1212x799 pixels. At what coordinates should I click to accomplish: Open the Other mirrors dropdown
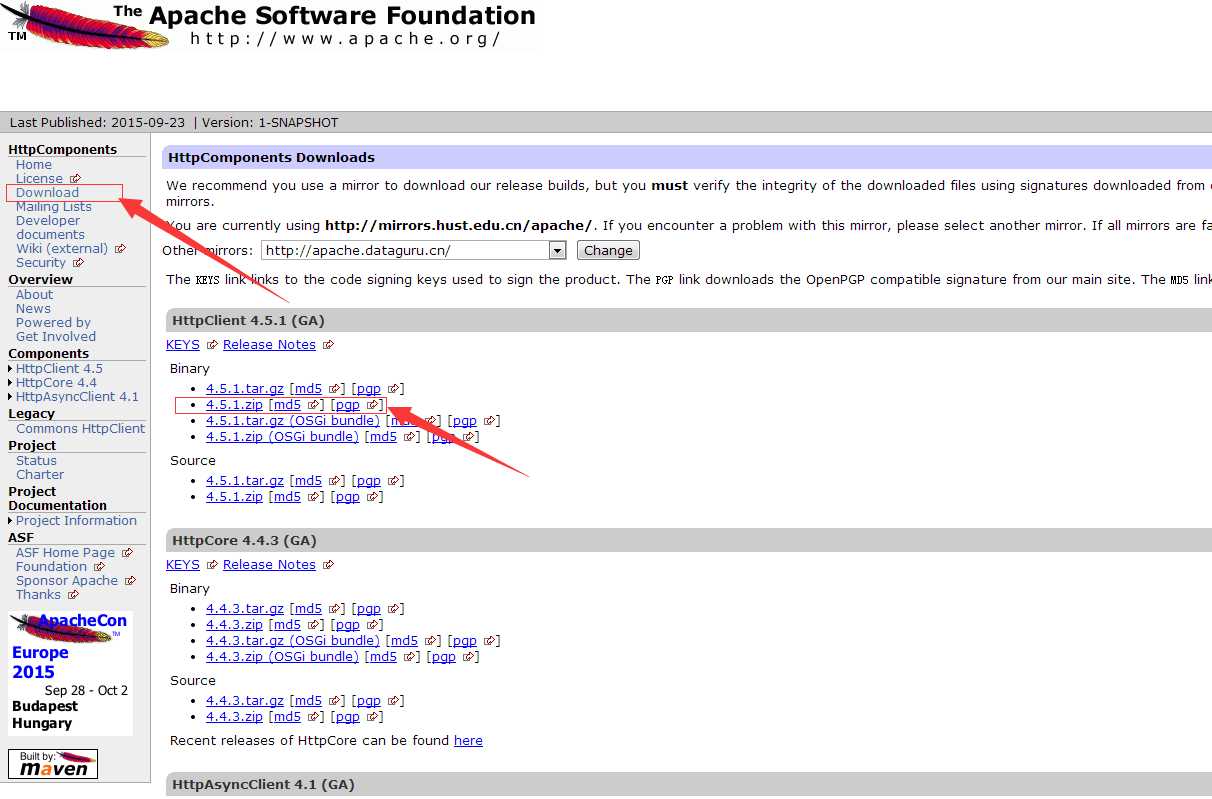coord(414,250)
